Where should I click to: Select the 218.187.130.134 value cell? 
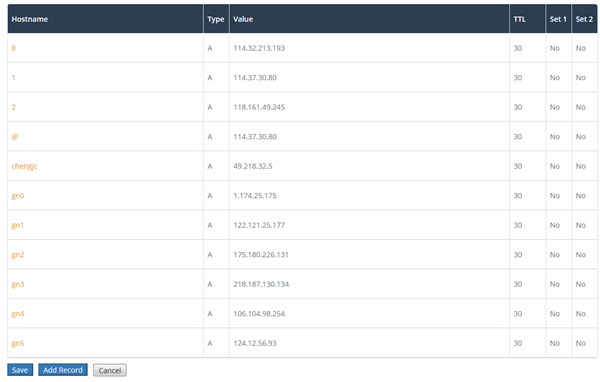369,284
